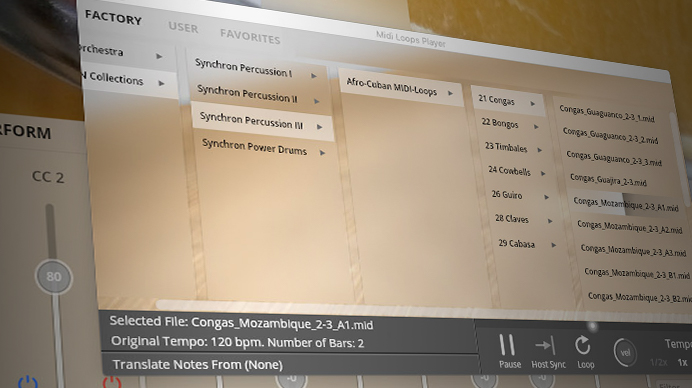Open the 26 Guiro folder
This screenshot has height=388, width=692.
507,195
